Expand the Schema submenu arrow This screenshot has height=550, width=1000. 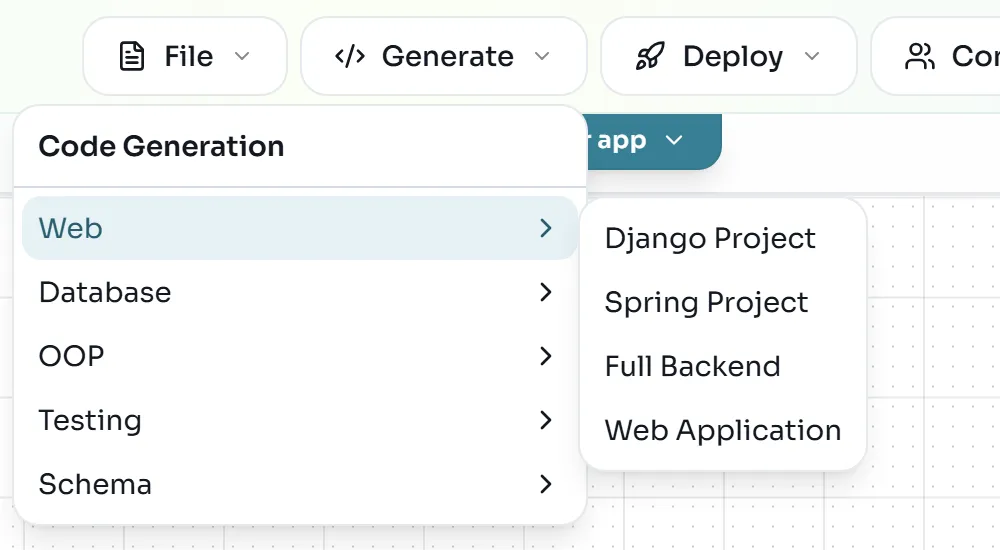[x=545, y=484]
